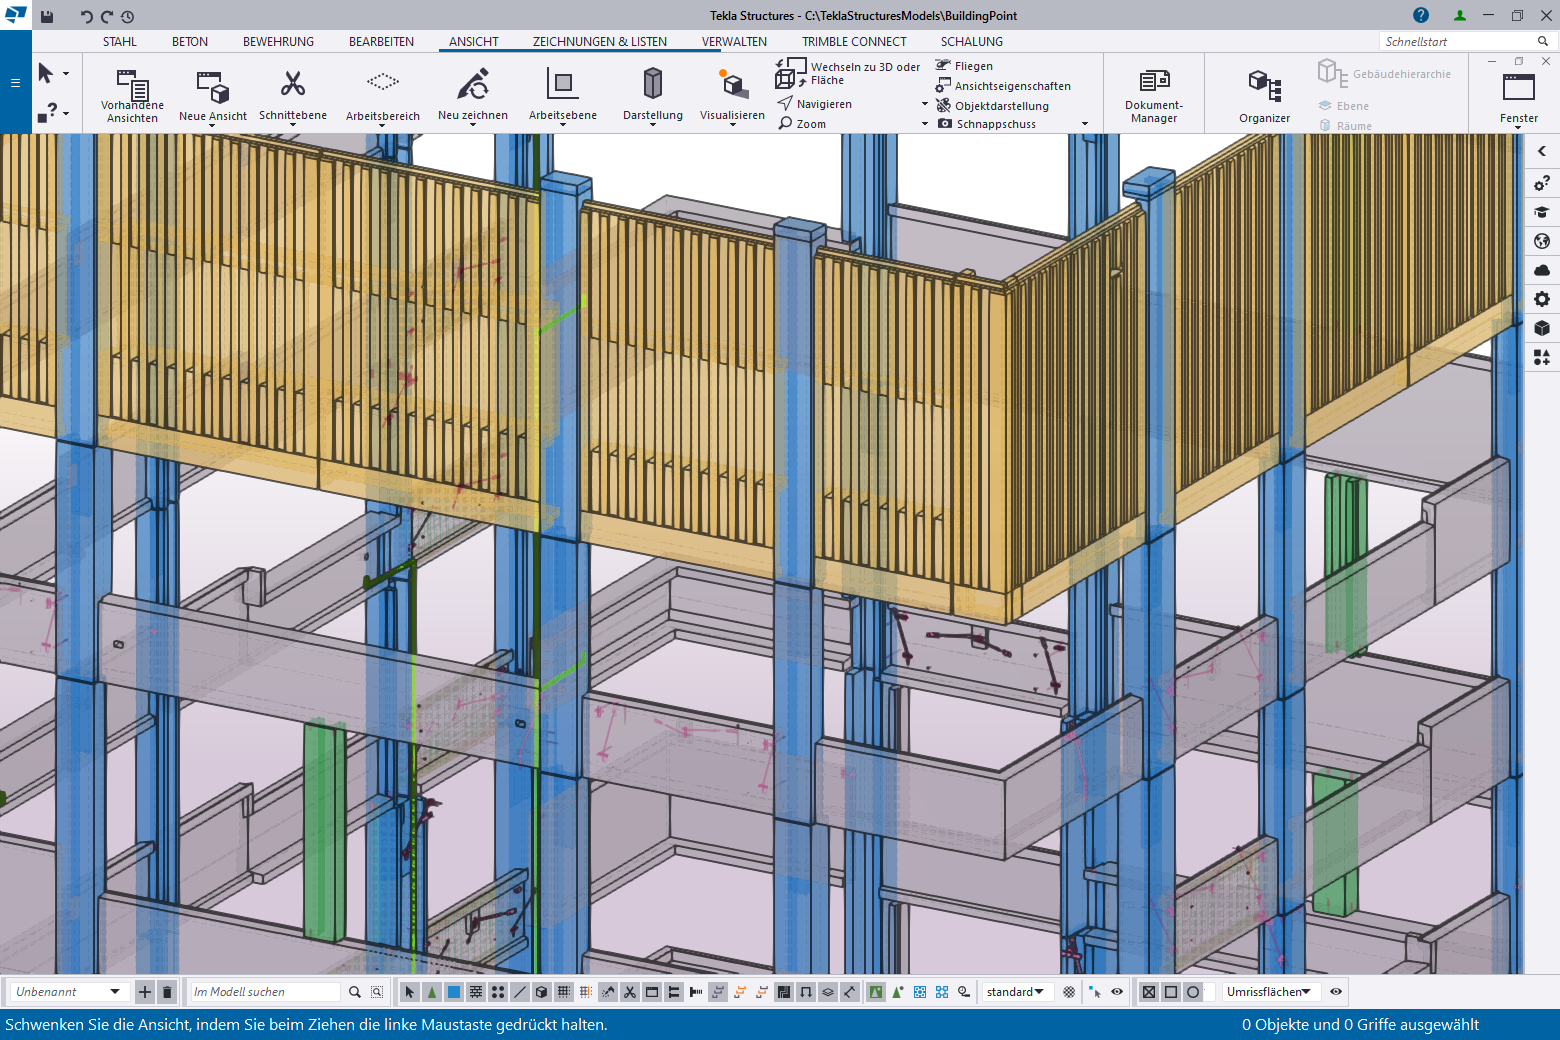Screen dimensions: 1560x1040
Task: Launch the Organizer
Action: point(1265,95)
